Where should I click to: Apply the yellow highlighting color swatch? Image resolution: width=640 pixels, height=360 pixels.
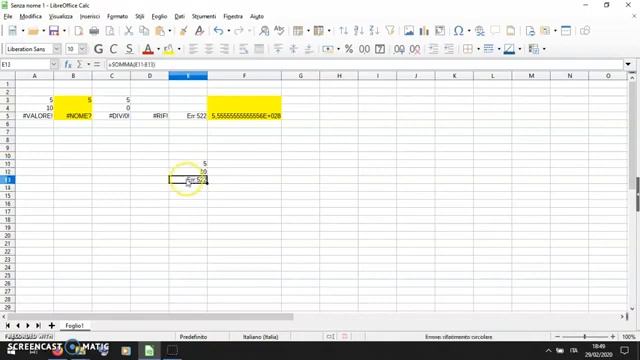click(168, 49)
